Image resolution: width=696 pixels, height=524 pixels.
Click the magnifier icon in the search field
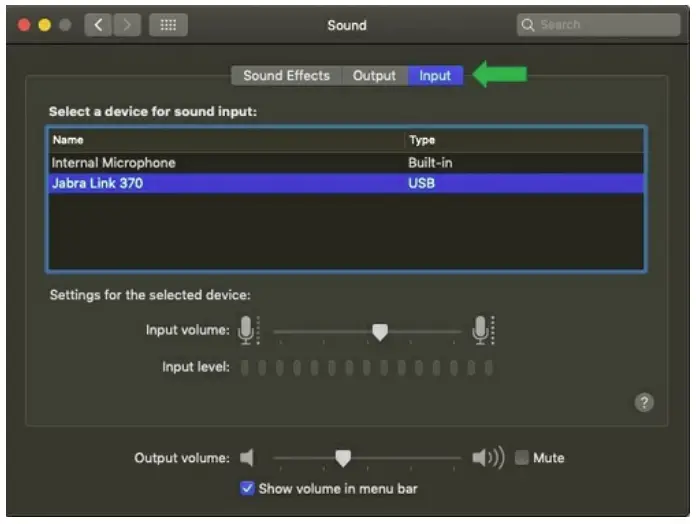click(x=527, y=25)
